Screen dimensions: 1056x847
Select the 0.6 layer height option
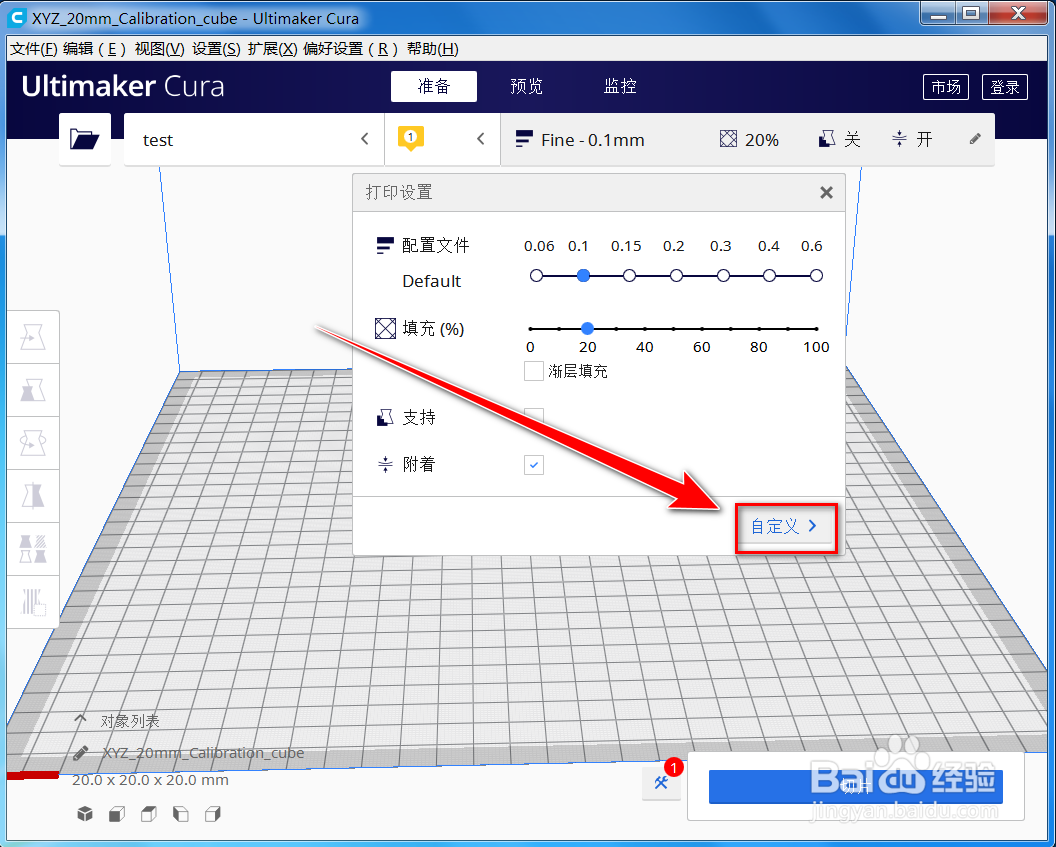click(816, 275)
